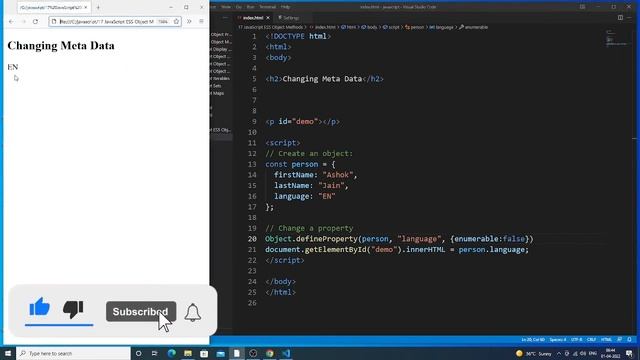Open Cortana circle on the taskbar
Image resolution: width=640 pixels, height=360 pixels.
(138, 353)
